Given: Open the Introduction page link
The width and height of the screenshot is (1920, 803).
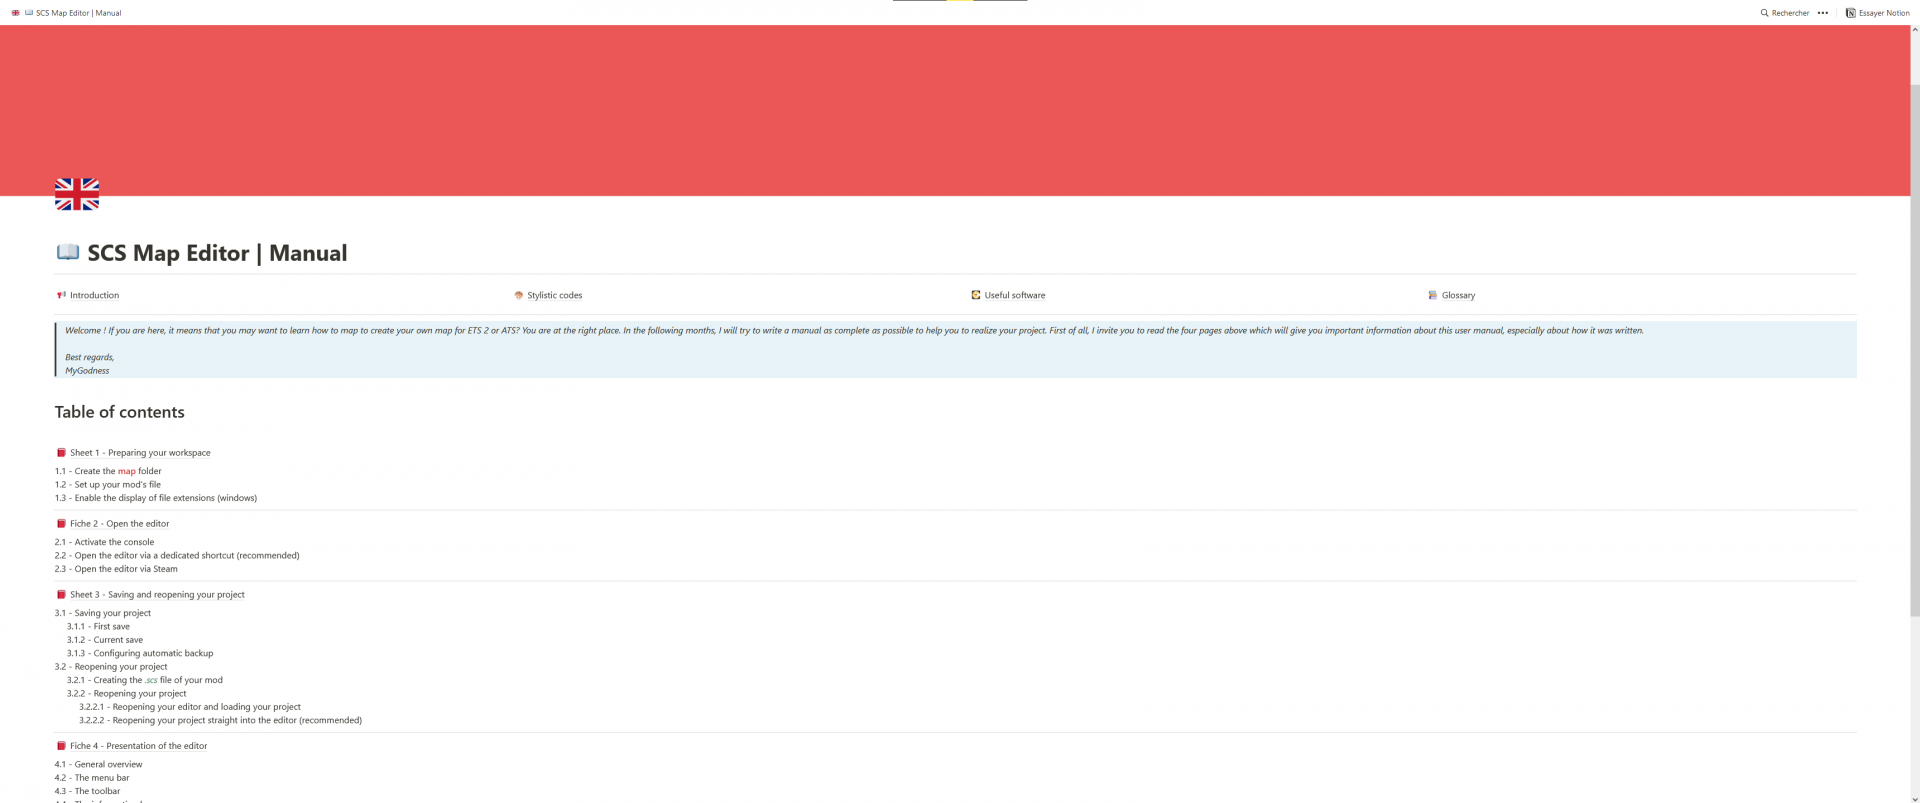Looking at the screenshot, I should click(94, 295).
